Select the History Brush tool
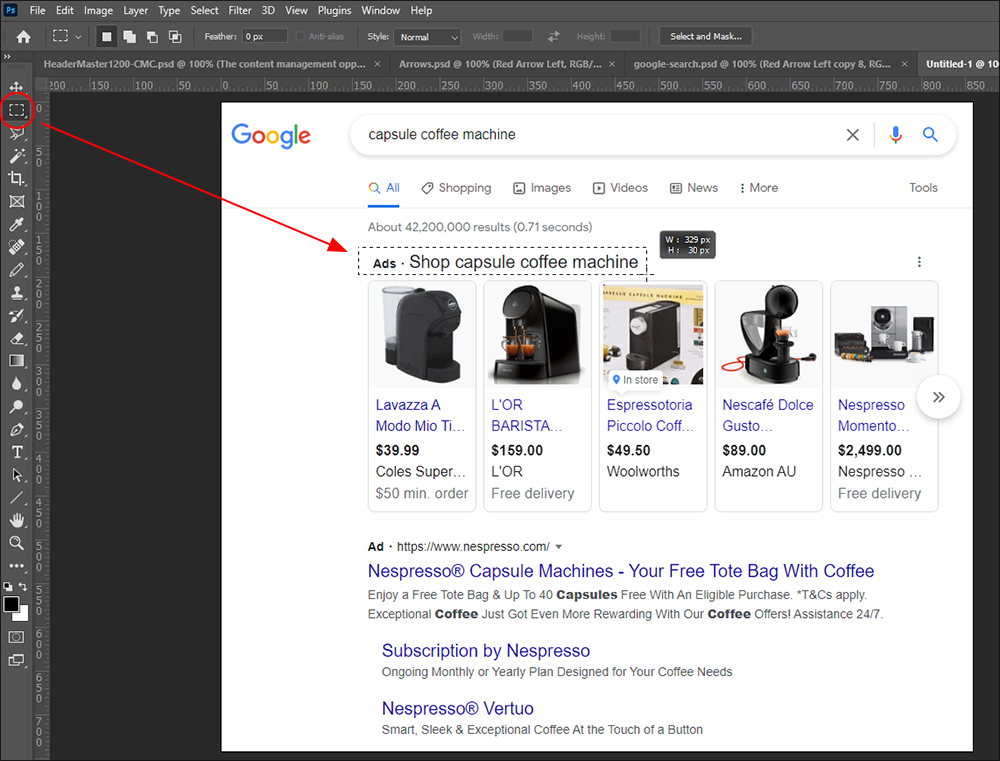This screenshot has height=761, width=1000. coord(17,316)
